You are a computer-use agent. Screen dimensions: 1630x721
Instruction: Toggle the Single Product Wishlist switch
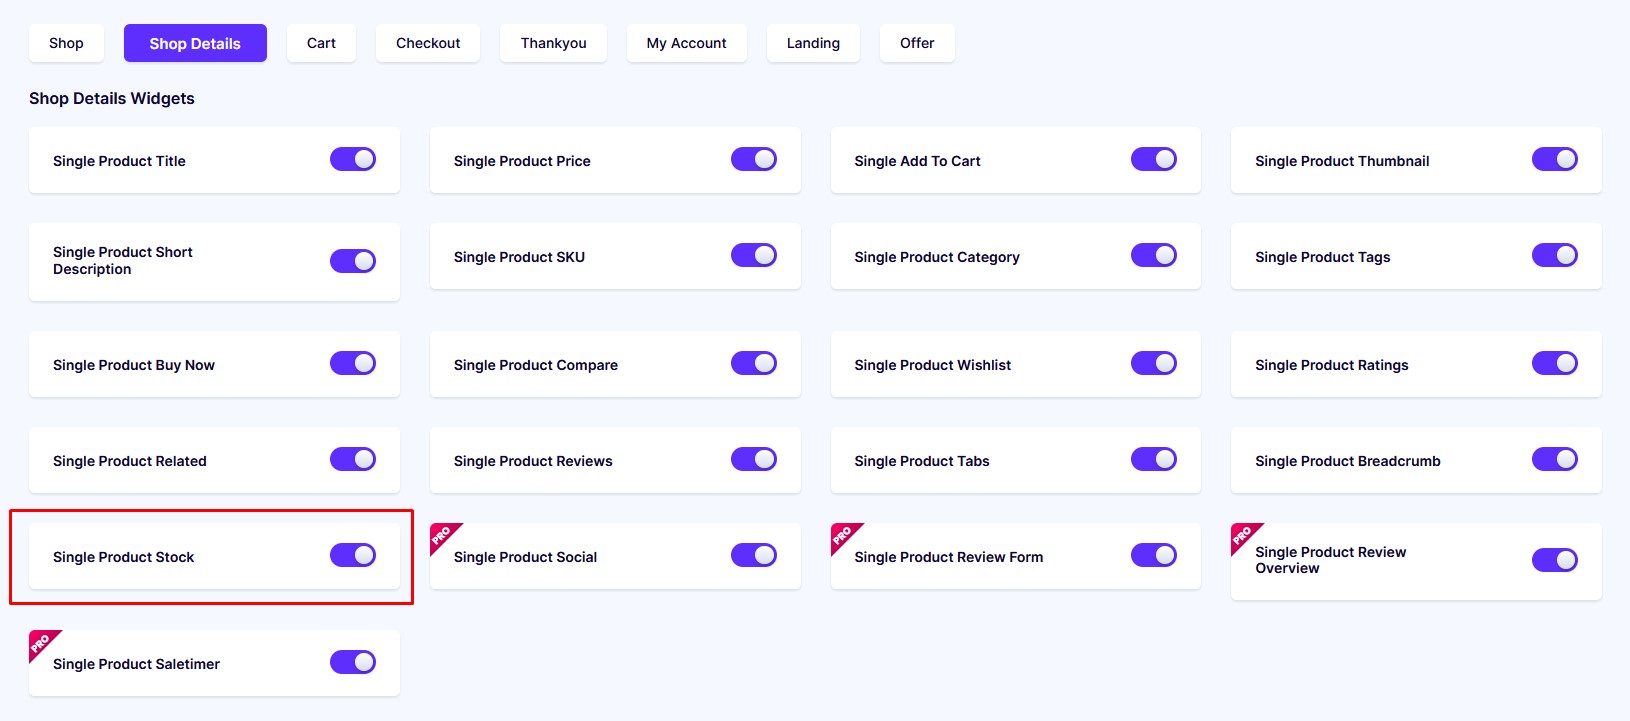[1154, 363]
